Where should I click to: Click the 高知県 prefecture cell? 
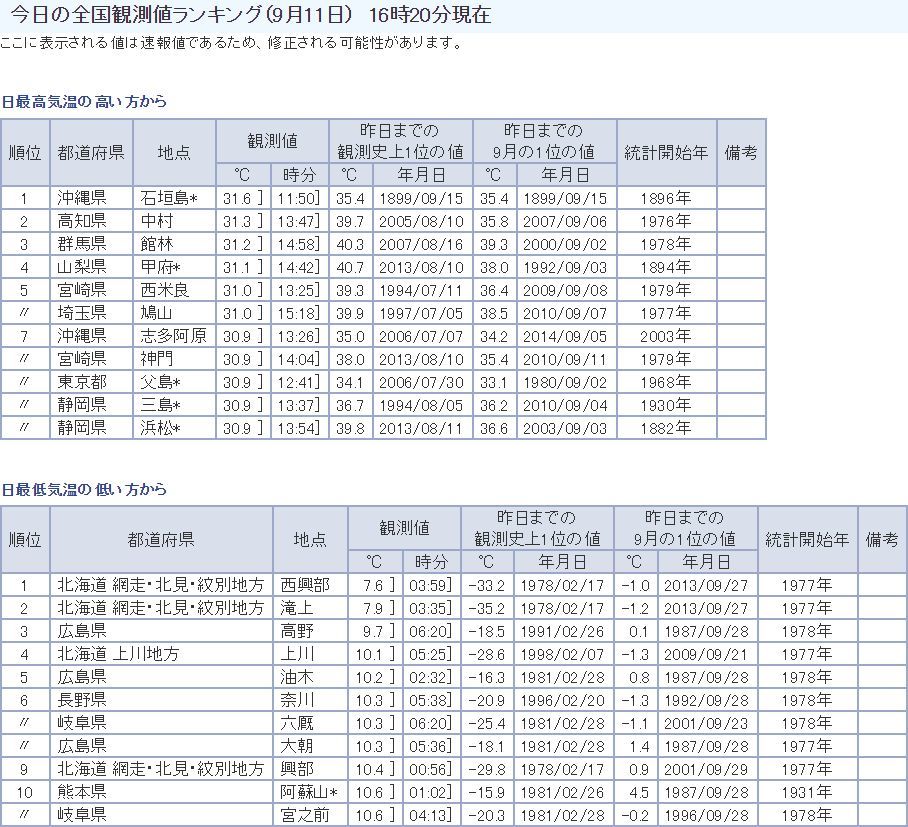click(x=81, y=221)
